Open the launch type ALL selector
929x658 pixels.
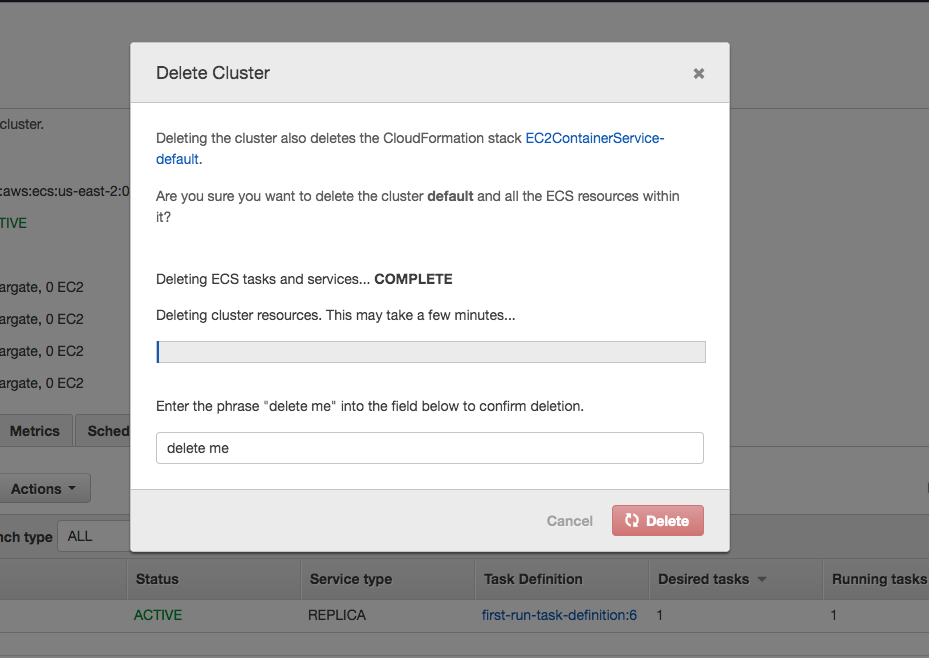pos(94,536)
